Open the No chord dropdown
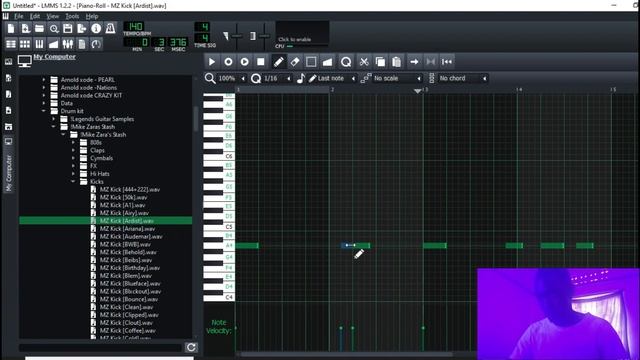 tap(463, 78)
